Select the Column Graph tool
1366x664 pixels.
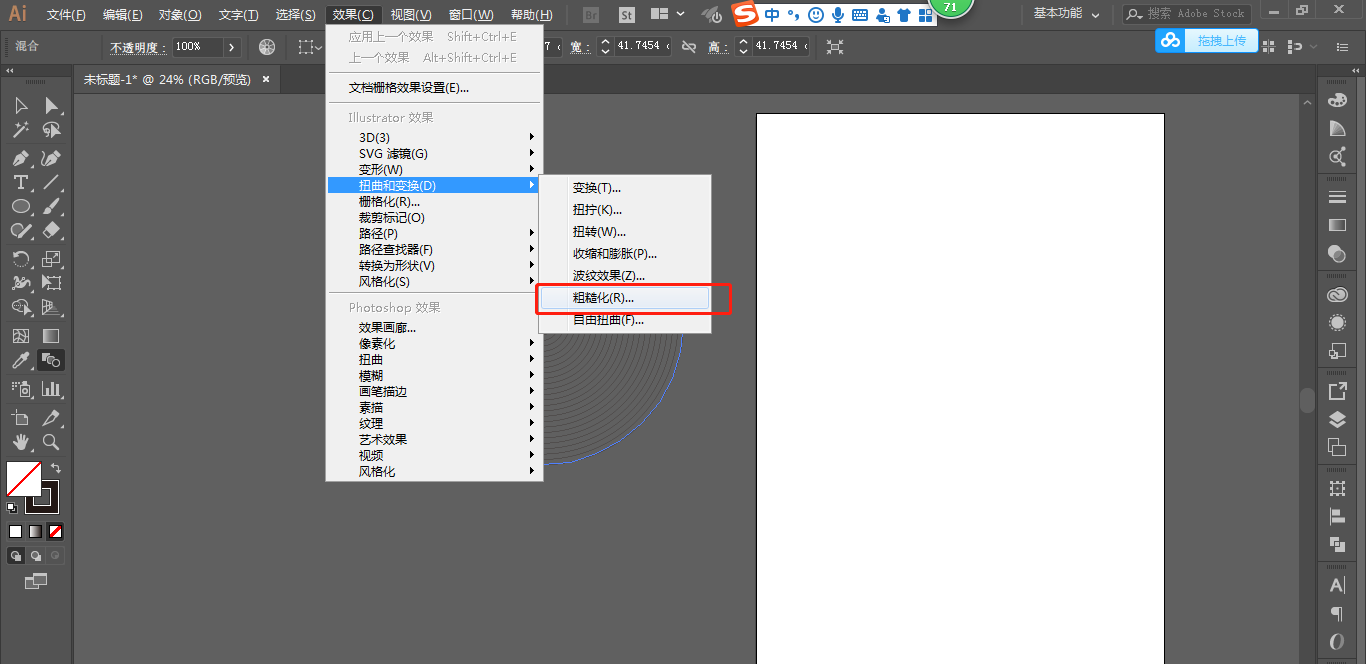click(51, 388)
